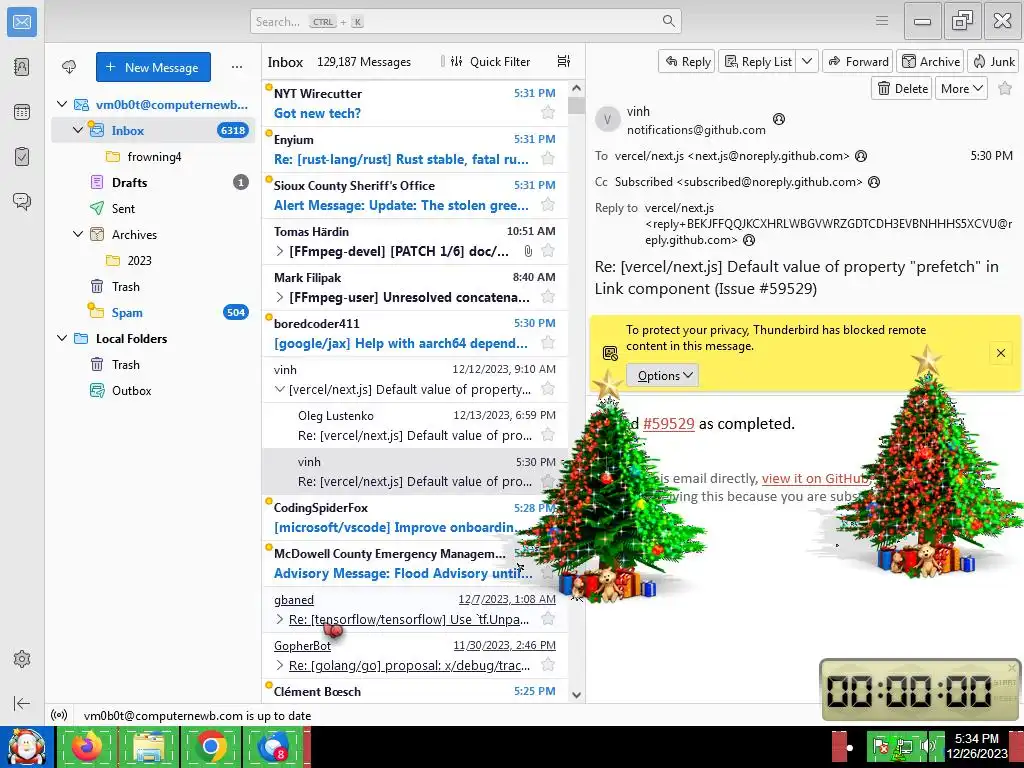Star the Mark Filipak message
Viewport: 1024px width, 768px height.
coord(548,297)
